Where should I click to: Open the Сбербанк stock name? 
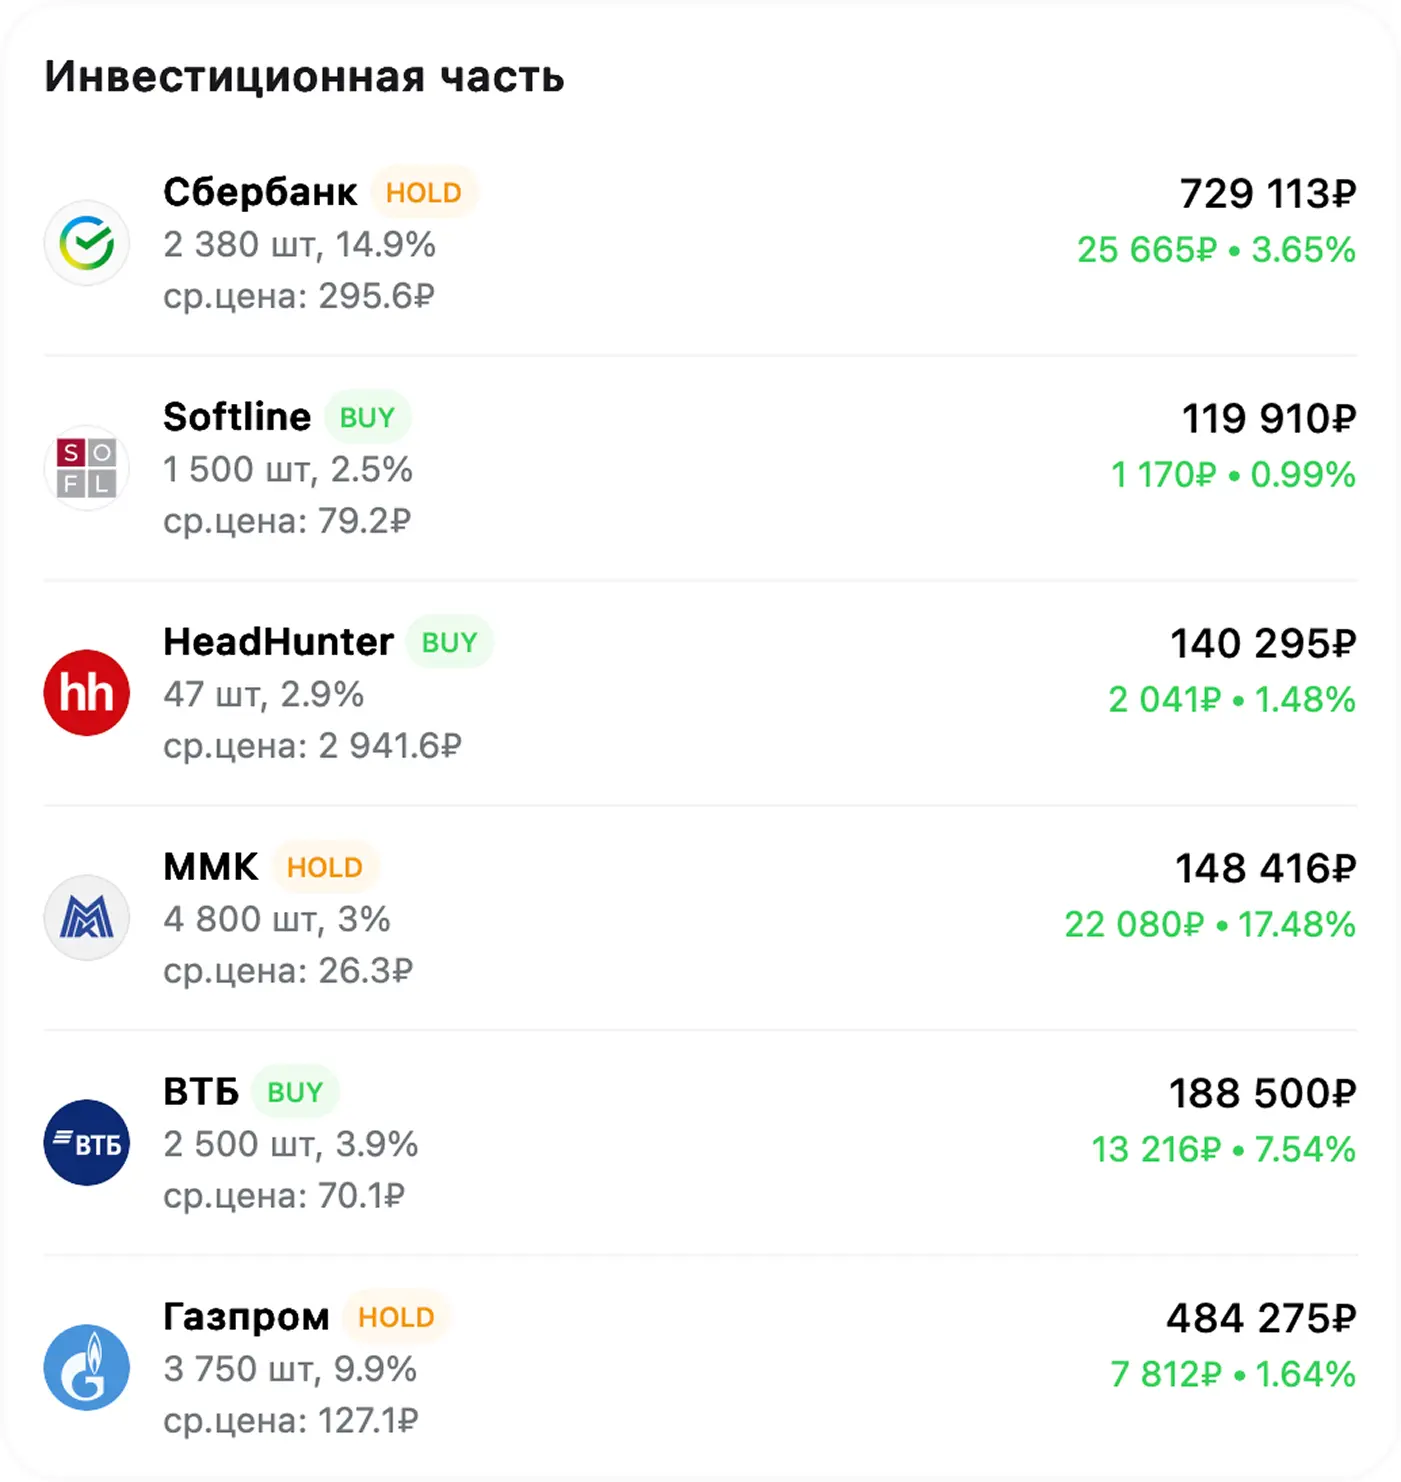(260, 192)
